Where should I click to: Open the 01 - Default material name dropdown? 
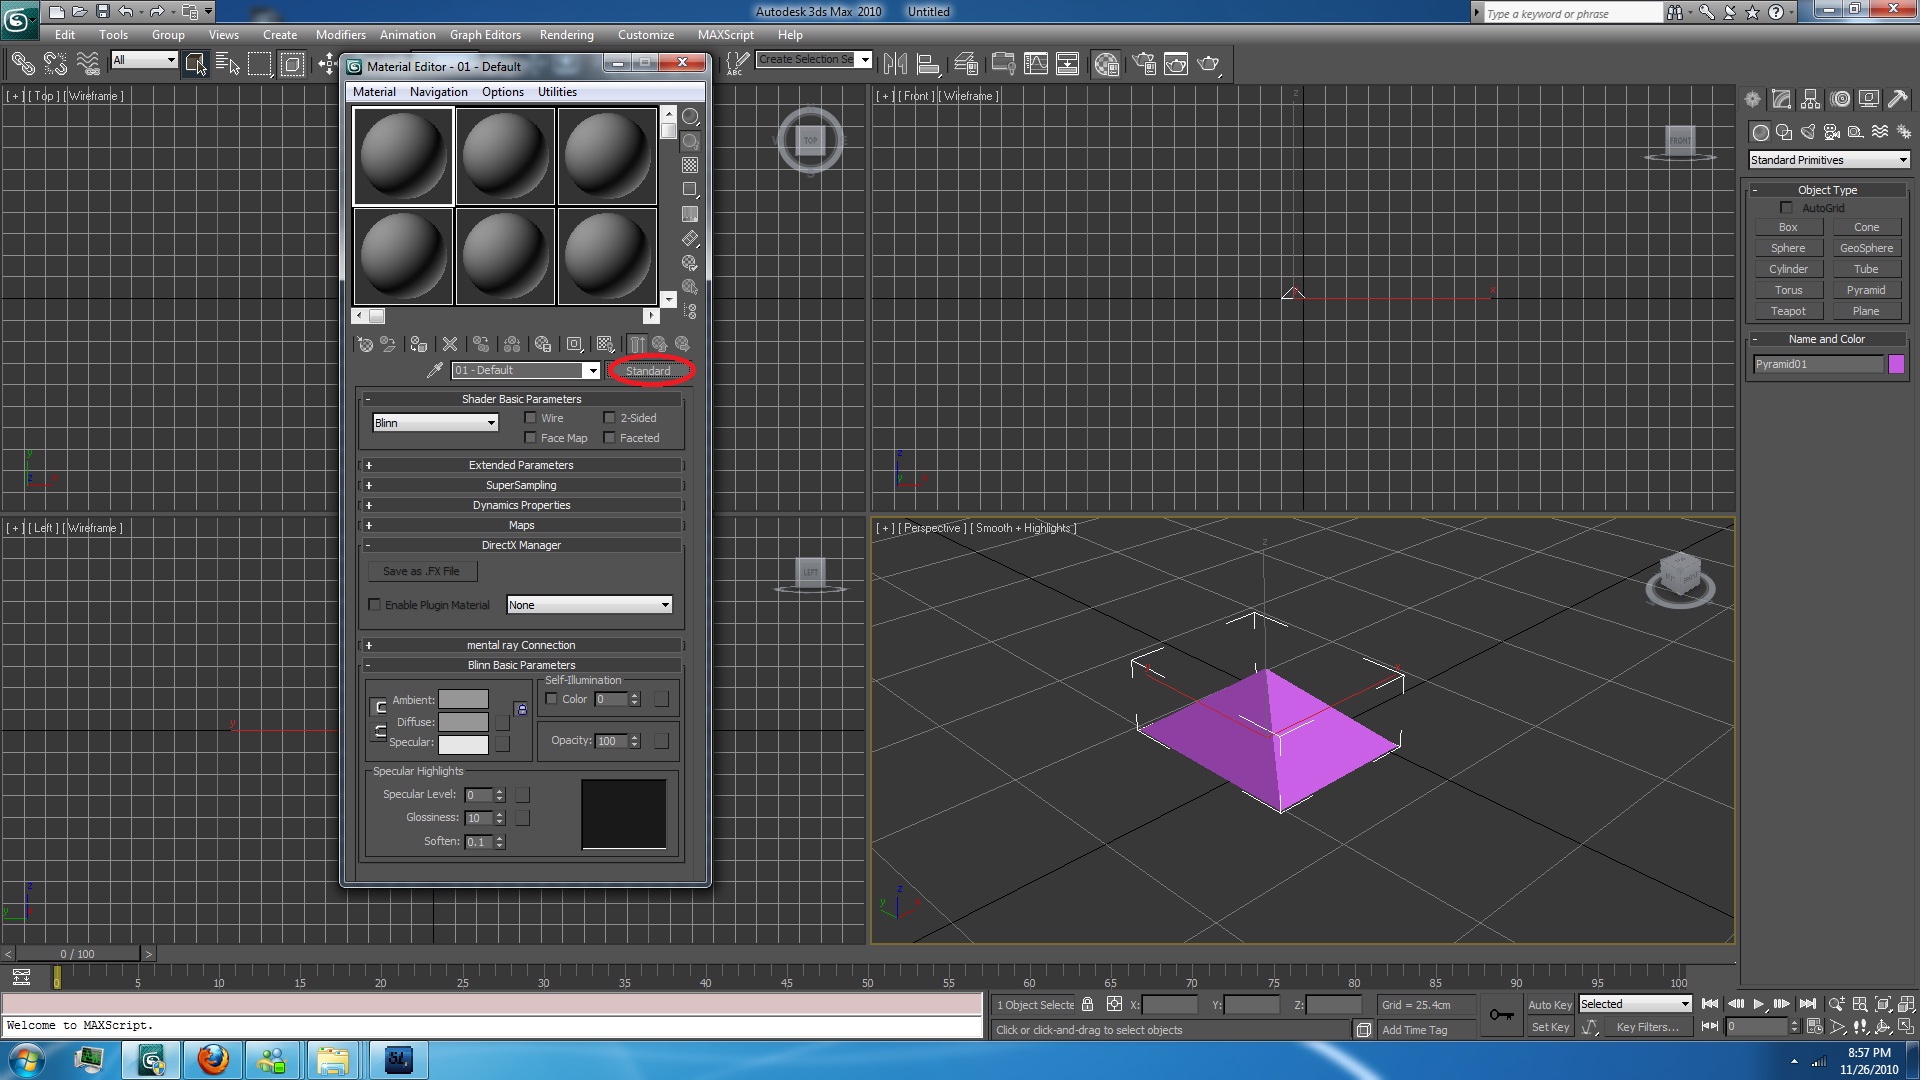(x=526, y=370)
